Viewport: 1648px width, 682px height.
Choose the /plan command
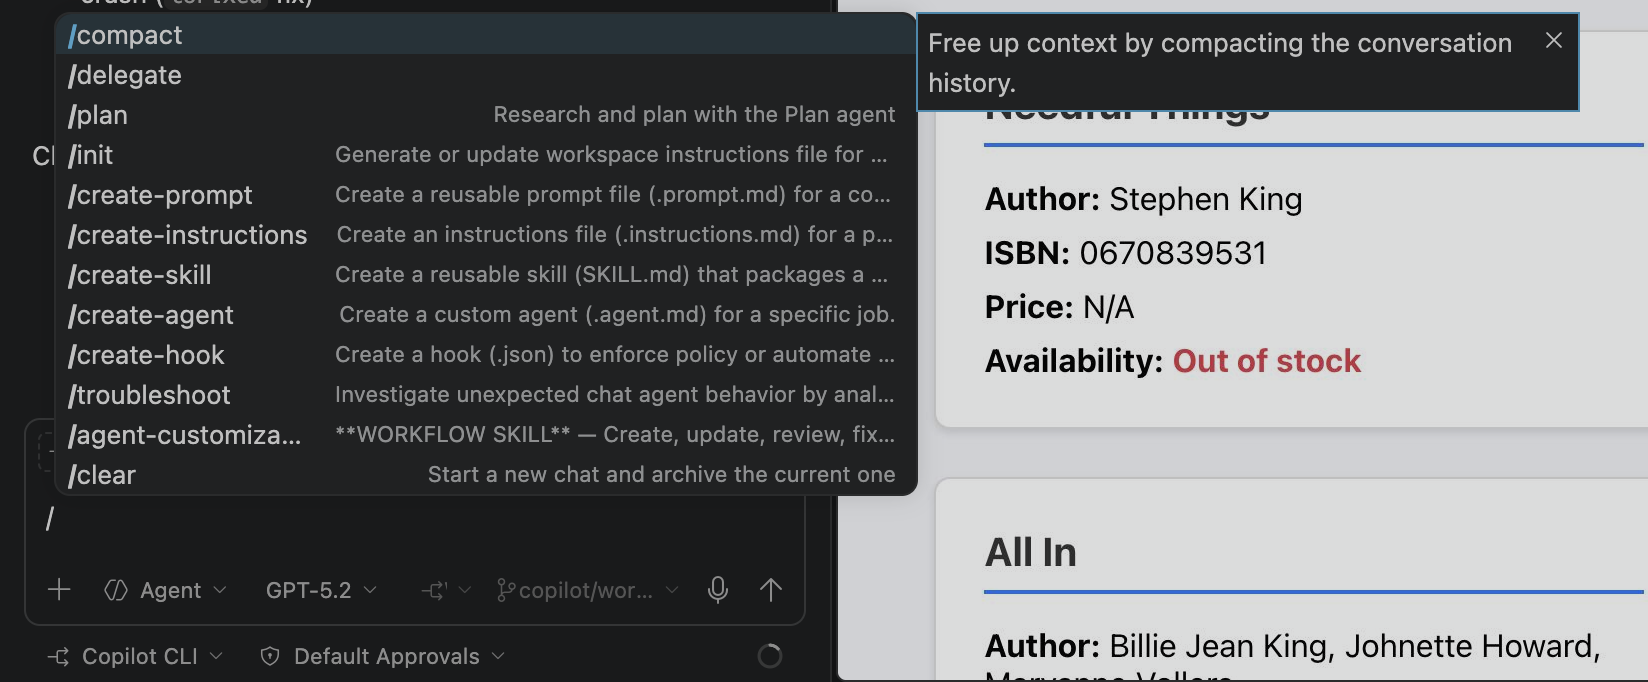pyautogui.click(x=486, y=115)
